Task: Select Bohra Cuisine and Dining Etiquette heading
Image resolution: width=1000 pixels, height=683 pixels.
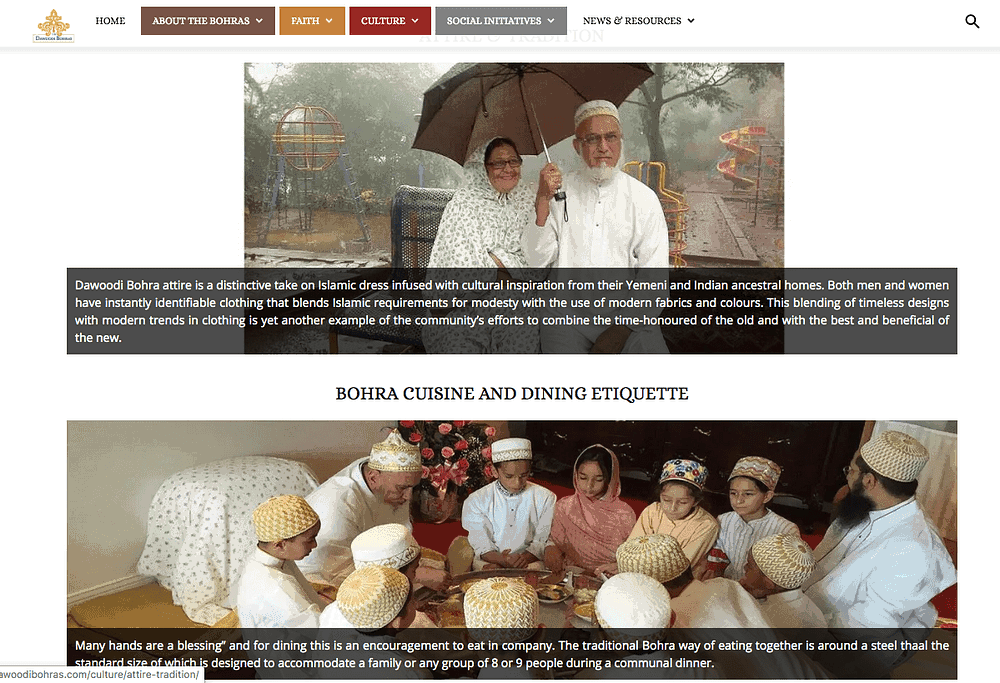Action: coord(512,393)
